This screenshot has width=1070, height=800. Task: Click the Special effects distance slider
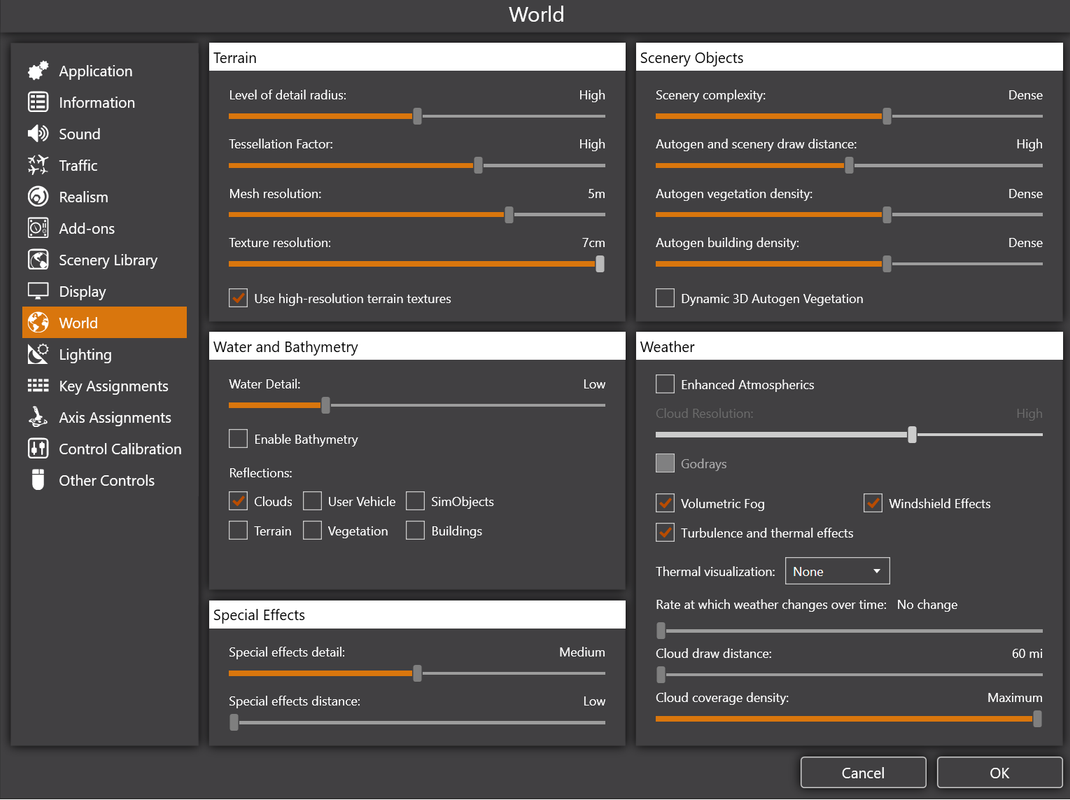click(417, 722)
